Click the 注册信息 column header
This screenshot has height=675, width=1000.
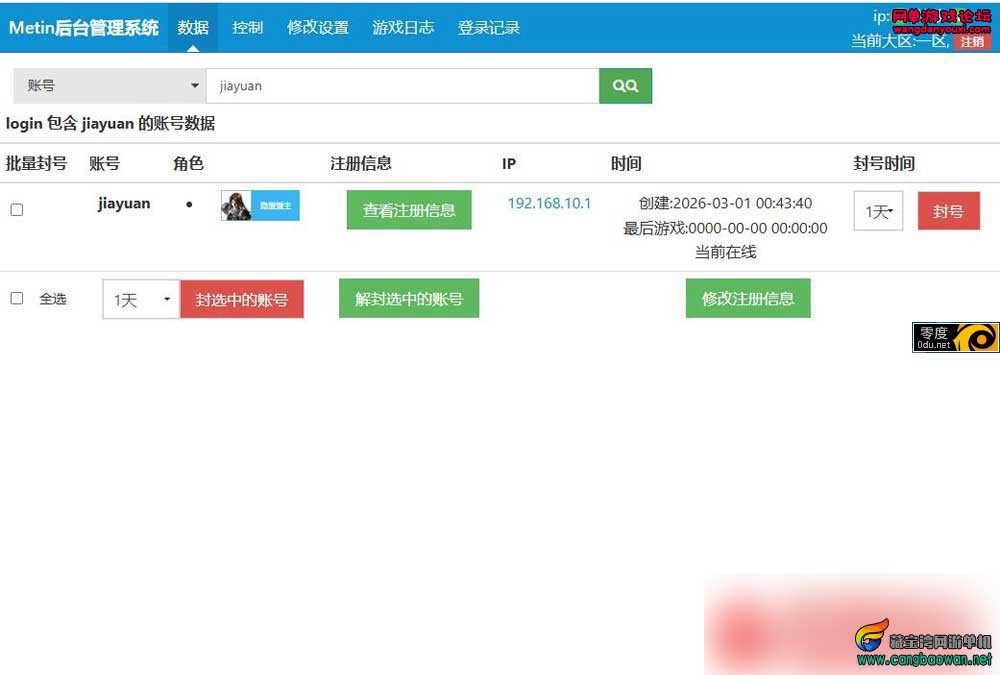[x=361, y=163]
